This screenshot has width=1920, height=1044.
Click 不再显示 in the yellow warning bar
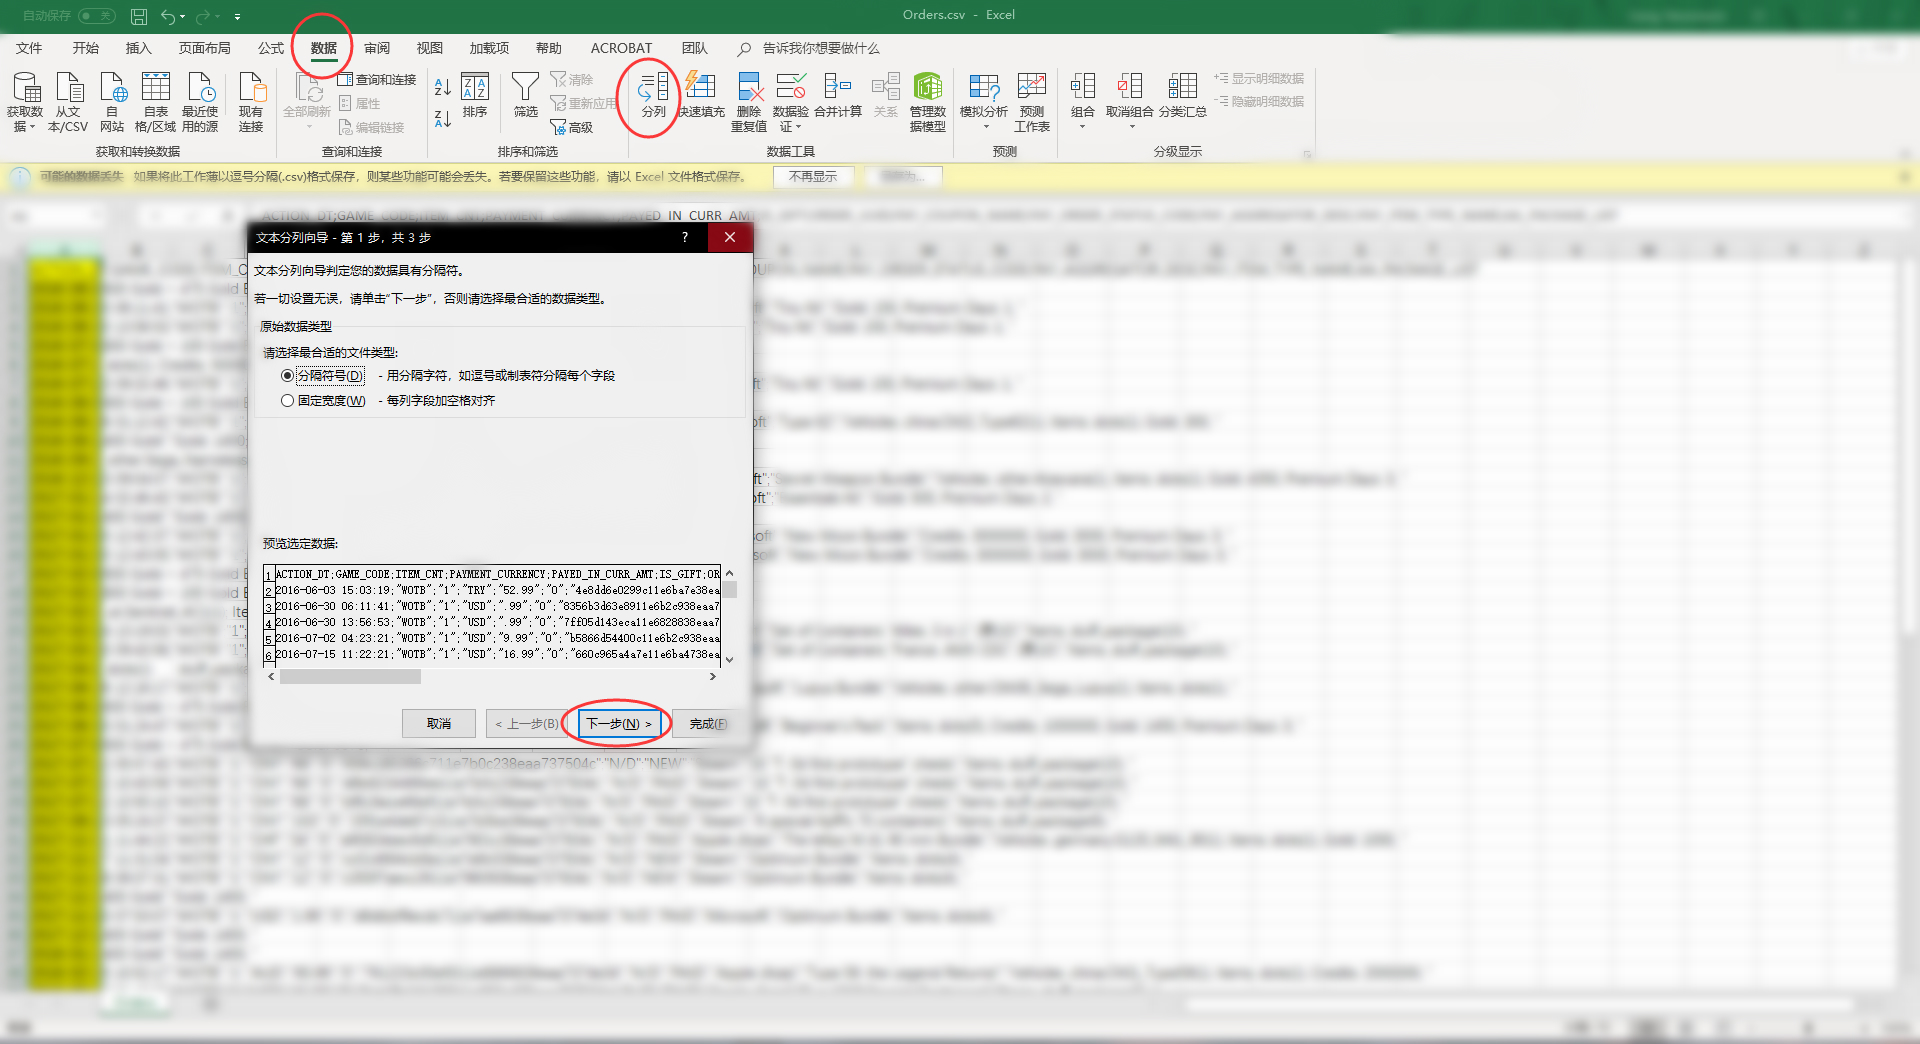pyautogui.click(x=813, y=176)
